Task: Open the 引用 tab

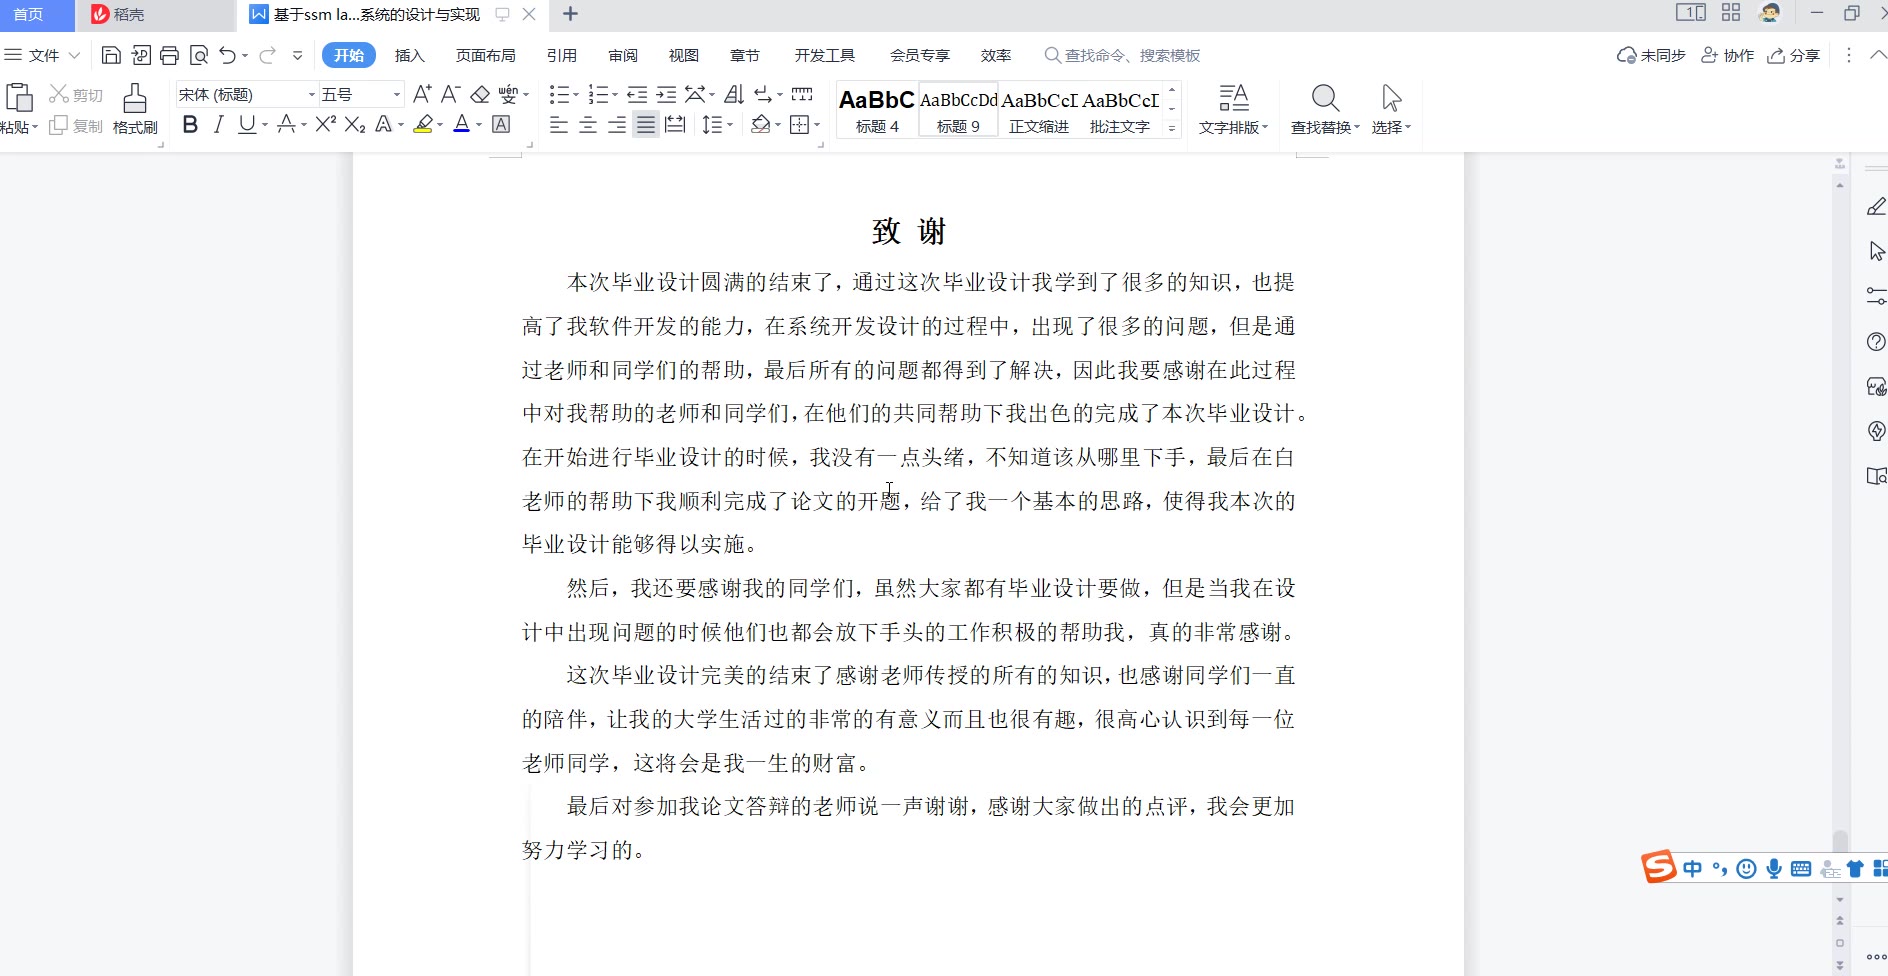Action: pos(562,55)
